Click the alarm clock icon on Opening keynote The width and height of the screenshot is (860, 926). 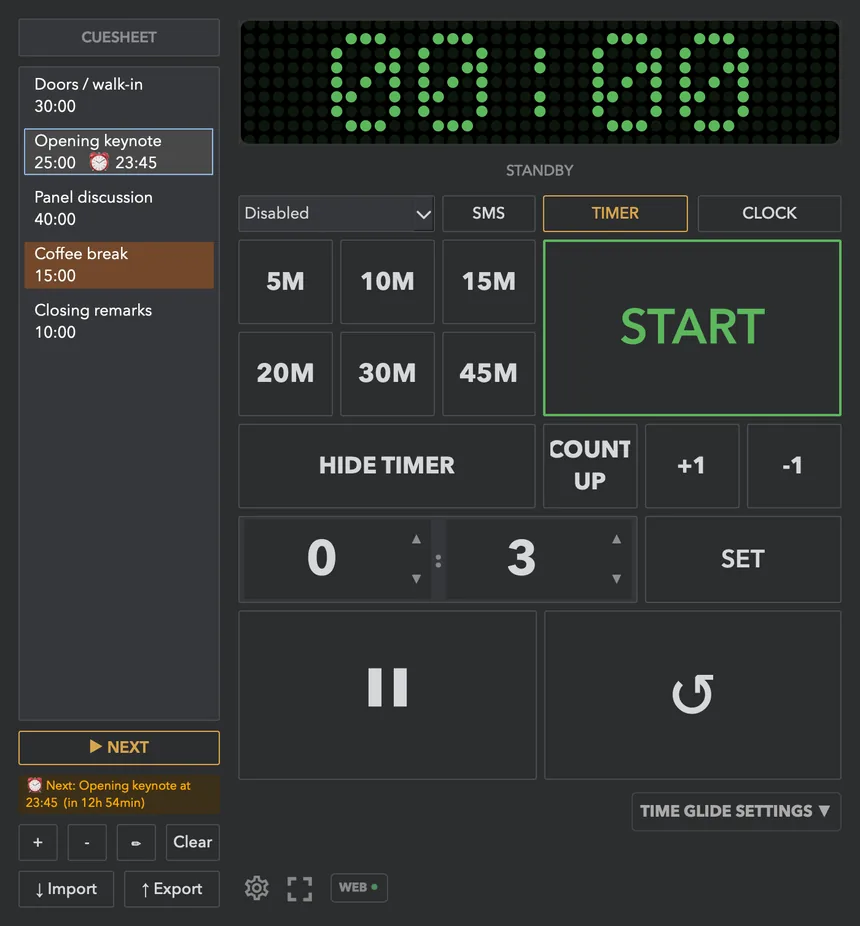pyautogui.click(x=99, y=162)
